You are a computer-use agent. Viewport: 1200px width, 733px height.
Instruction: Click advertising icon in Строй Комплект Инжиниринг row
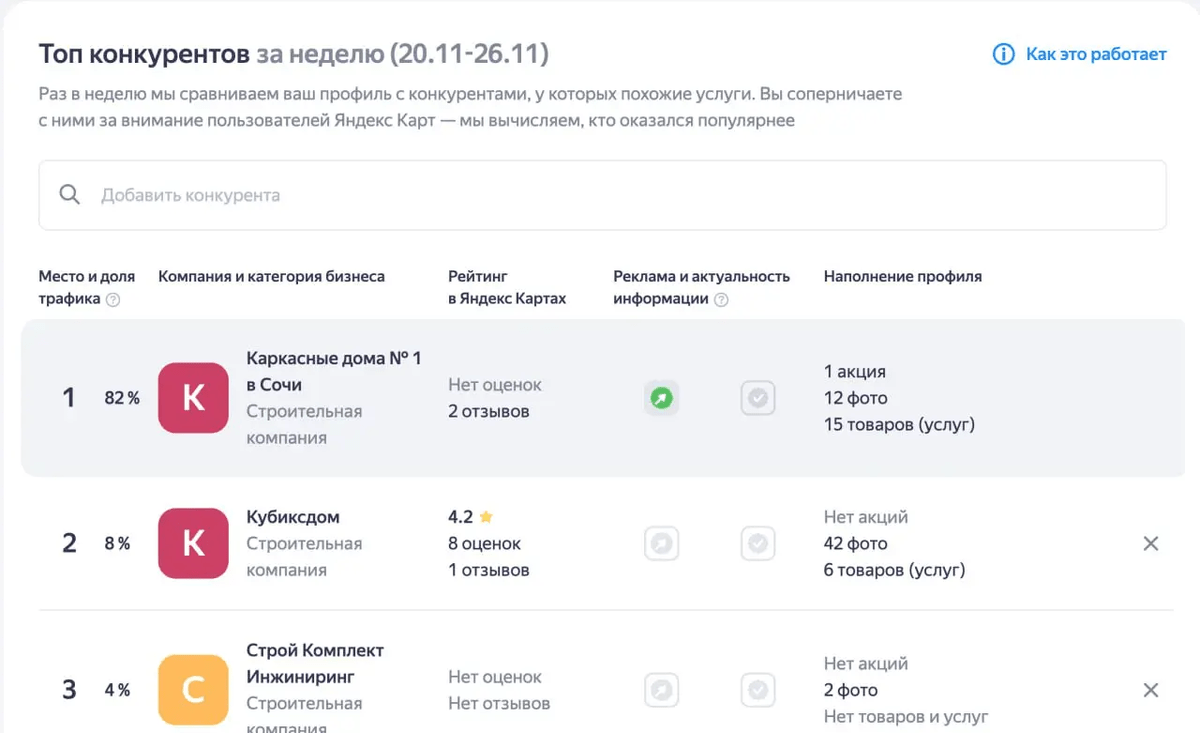[661, 690]
